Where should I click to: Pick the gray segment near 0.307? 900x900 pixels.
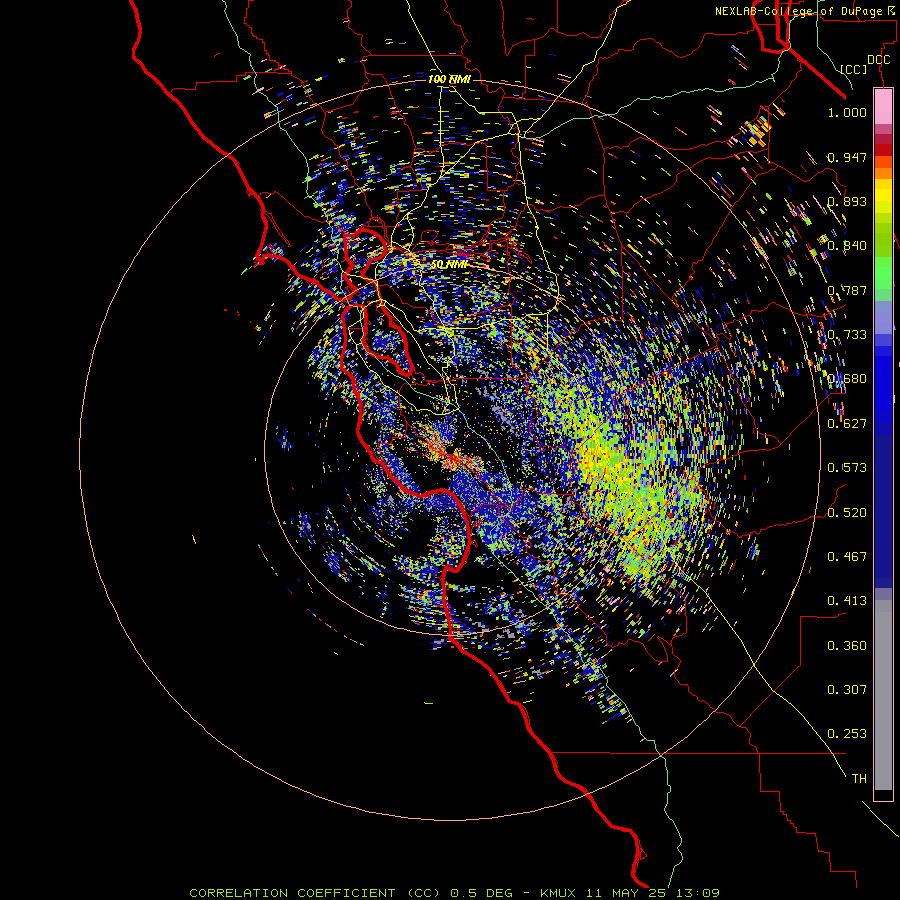pos(883,695)
